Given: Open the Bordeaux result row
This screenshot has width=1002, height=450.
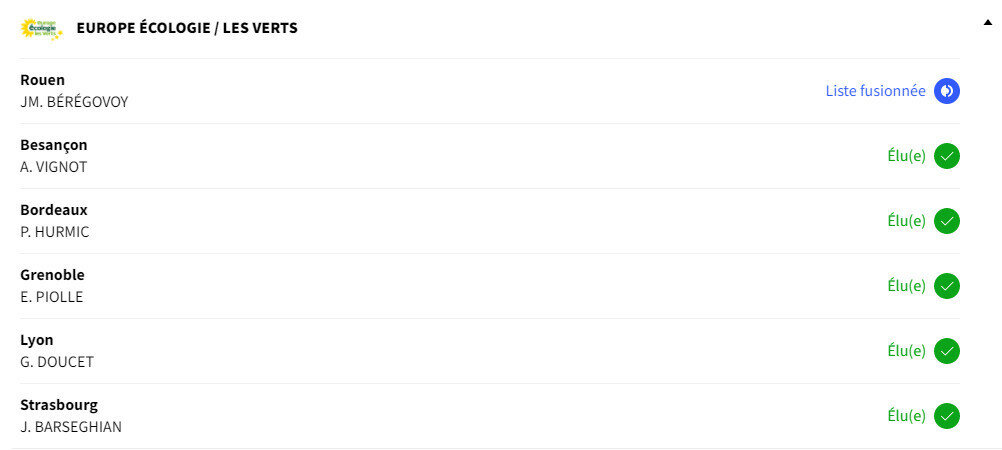Looking at the screenshot, I should tap(489, 221).
